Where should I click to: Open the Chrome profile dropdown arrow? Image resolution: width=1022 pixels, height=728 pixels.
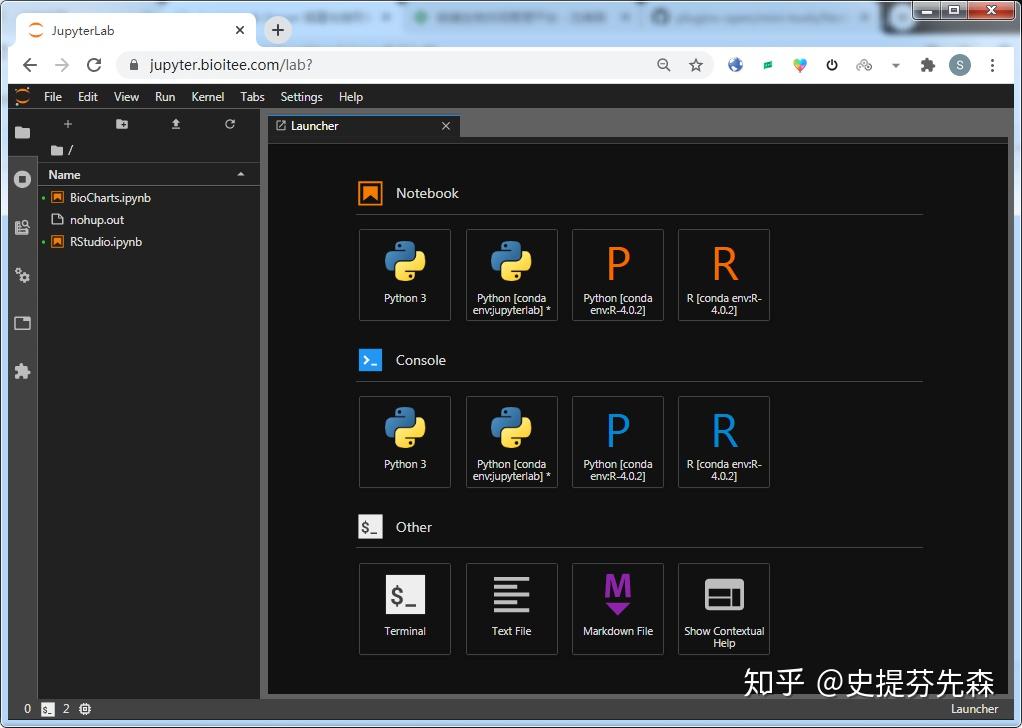click(x=896, y=64)
